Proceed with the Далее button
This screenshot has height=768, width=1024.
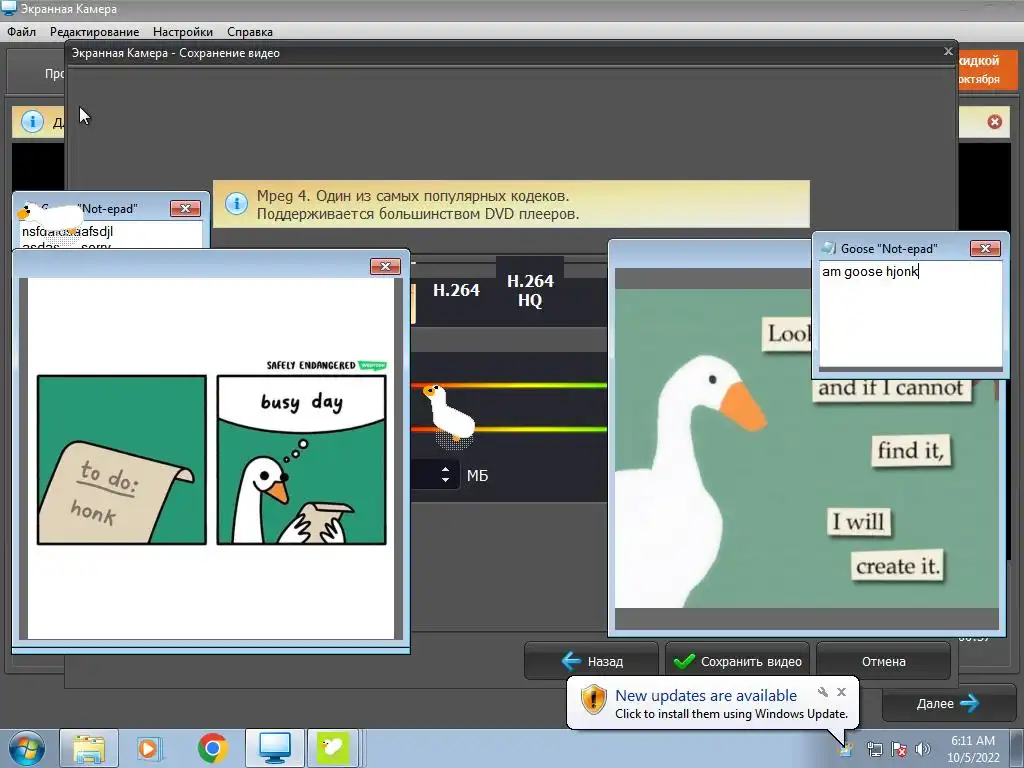947,703
